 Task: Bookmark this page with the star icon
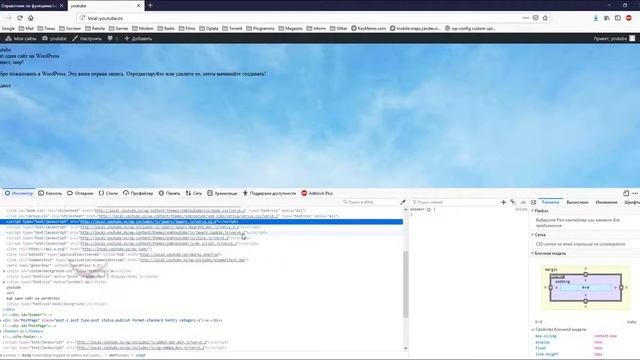point(545,18)
